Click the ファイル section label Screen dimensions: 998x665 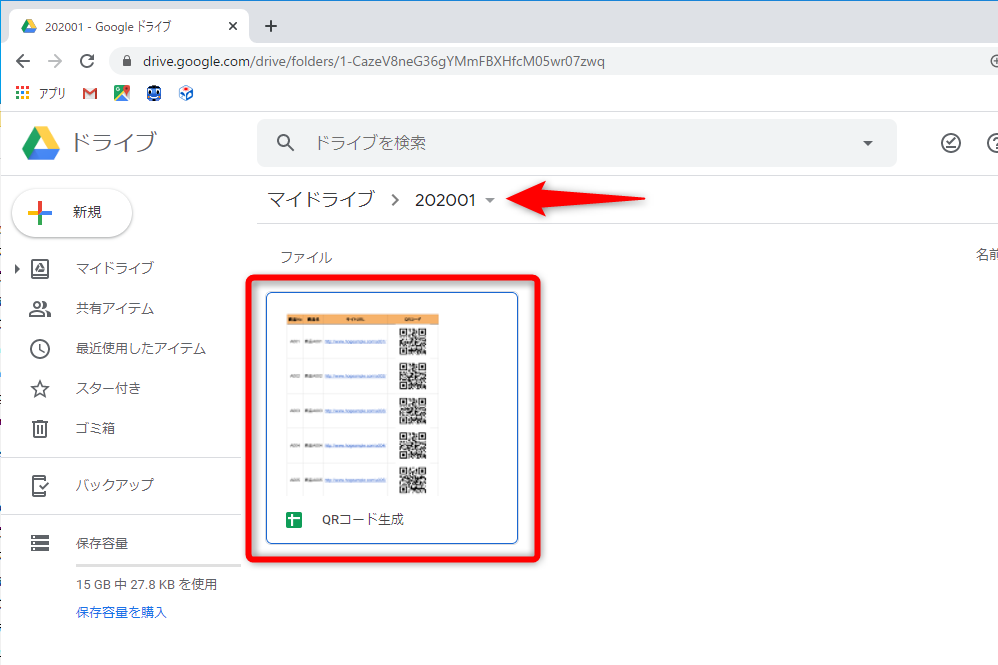coord(306,257)
